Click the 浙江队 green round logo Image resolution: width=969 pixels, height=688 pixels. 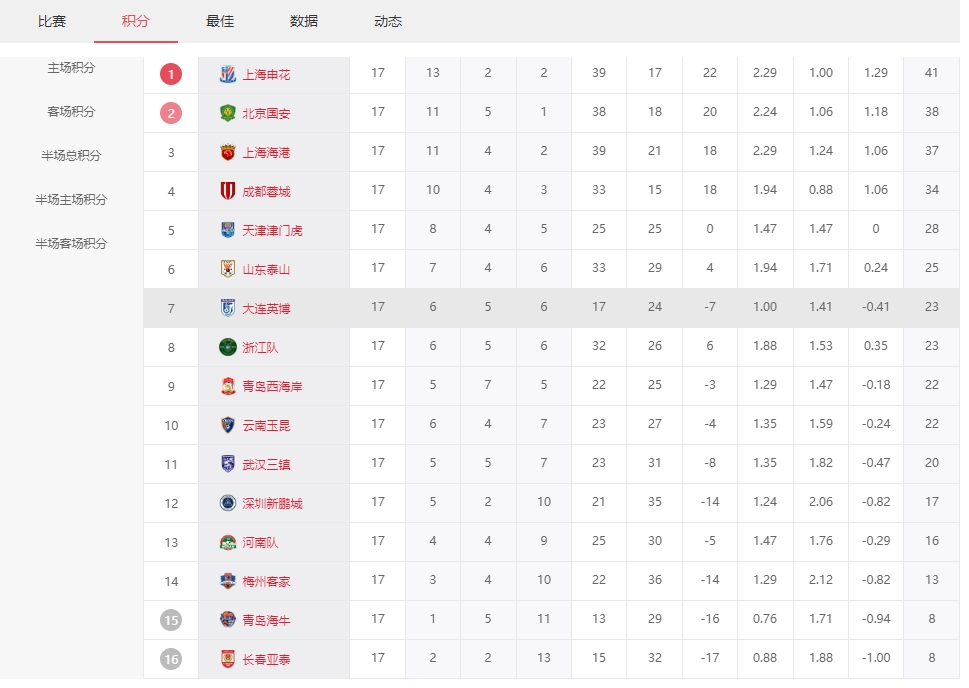[x=228, y=347]
